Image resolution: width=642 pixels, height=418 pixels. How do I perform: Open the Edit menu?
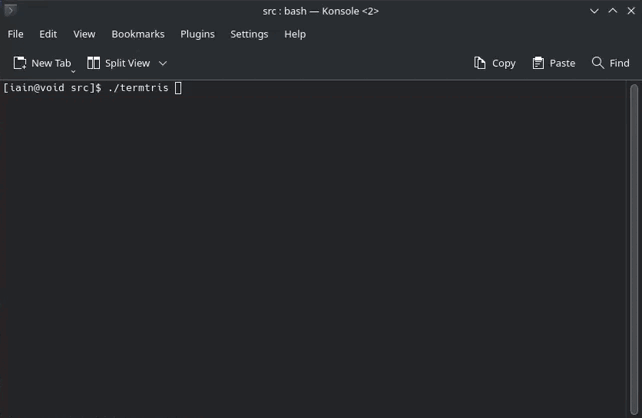[48, 34]
